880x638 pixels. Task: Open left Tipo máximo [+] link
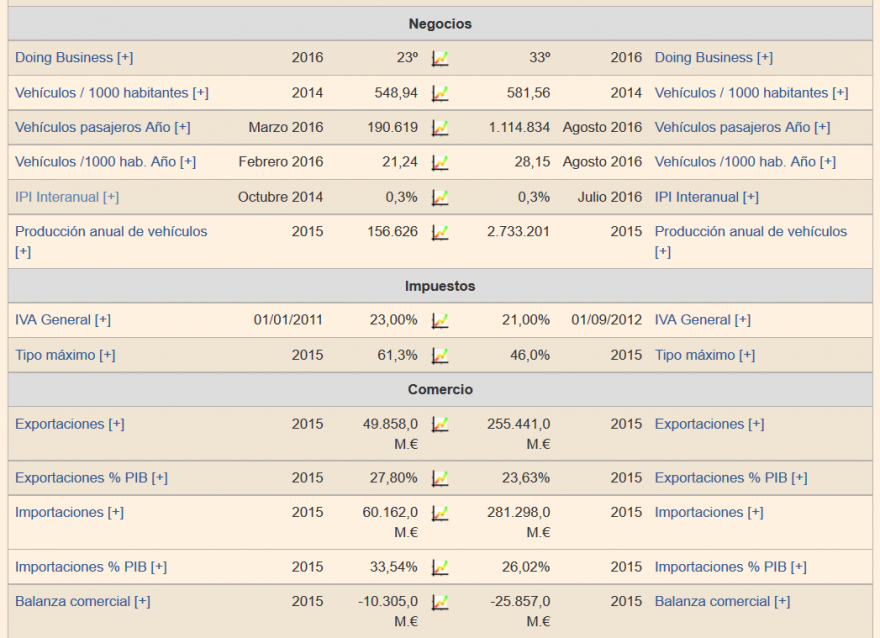click(x=65, y=355)
